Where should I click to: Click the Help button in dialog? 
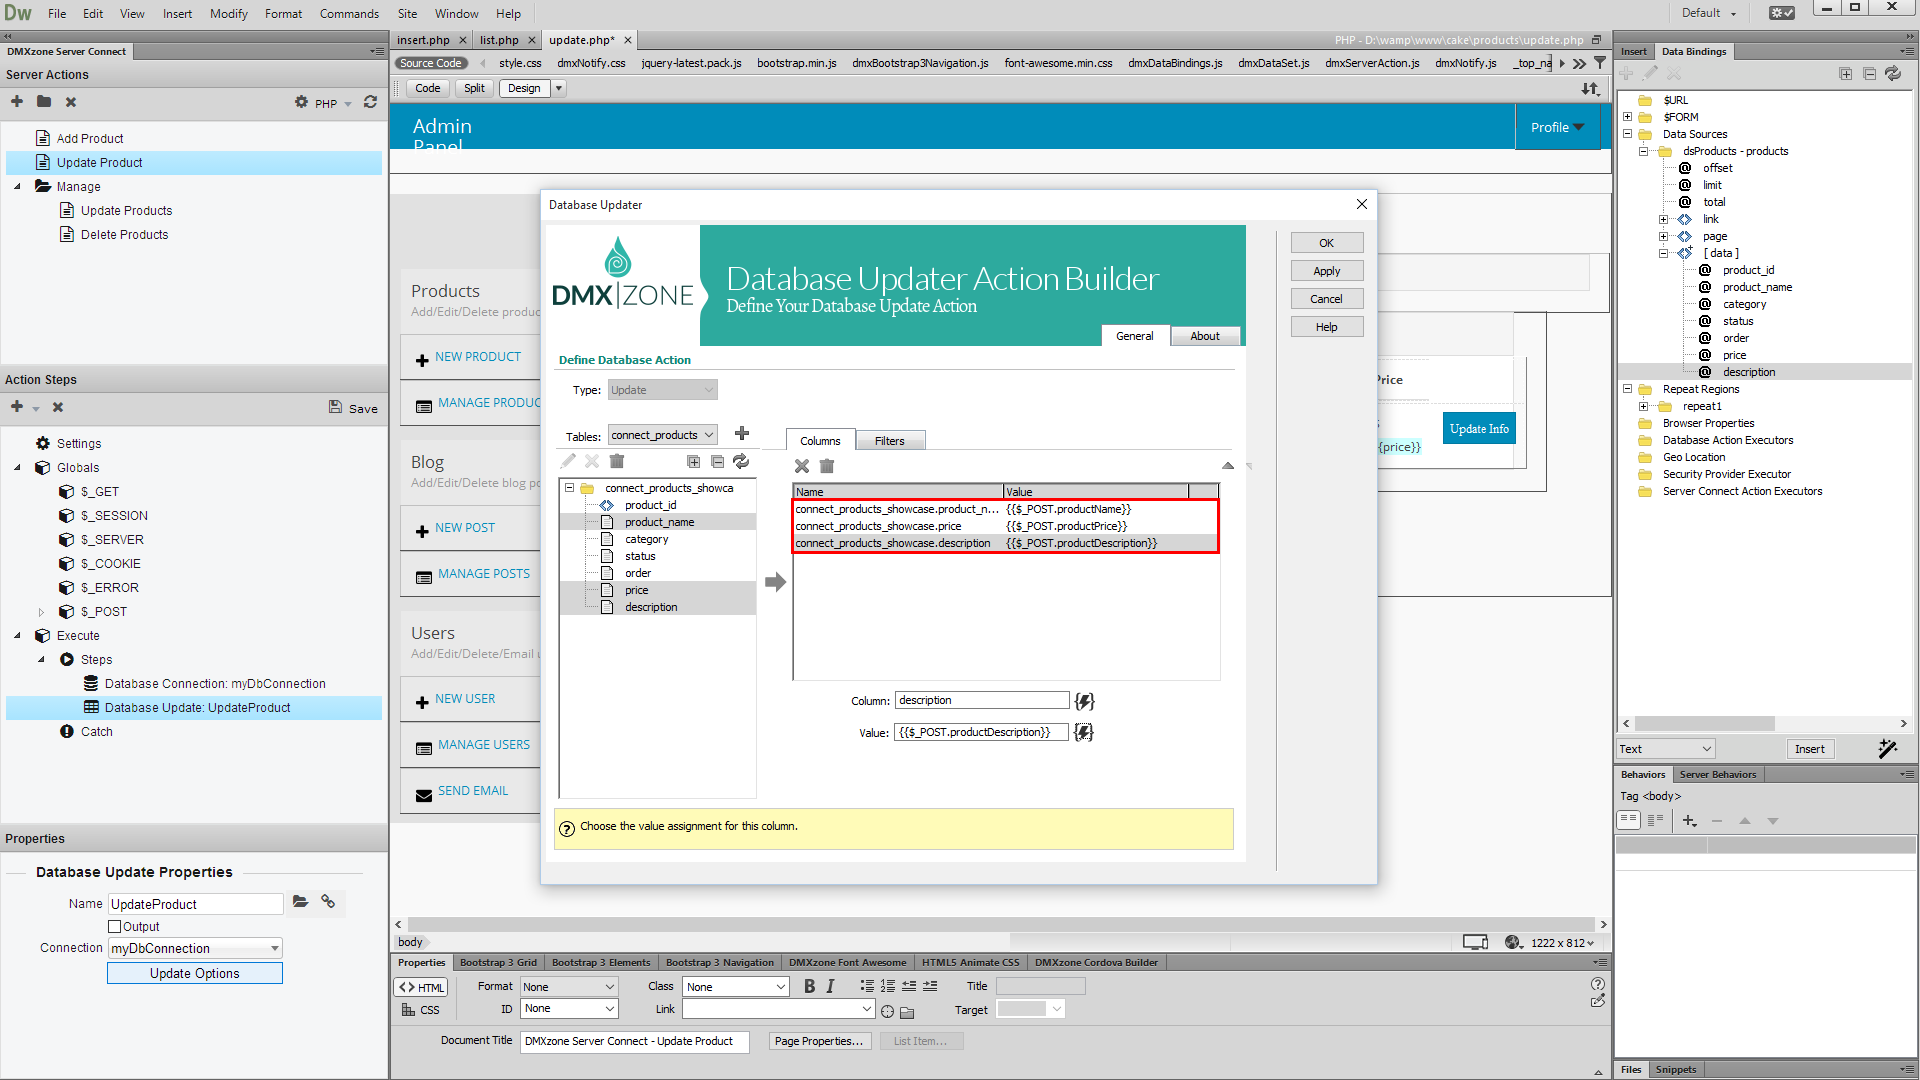[x=1326, y=327]
